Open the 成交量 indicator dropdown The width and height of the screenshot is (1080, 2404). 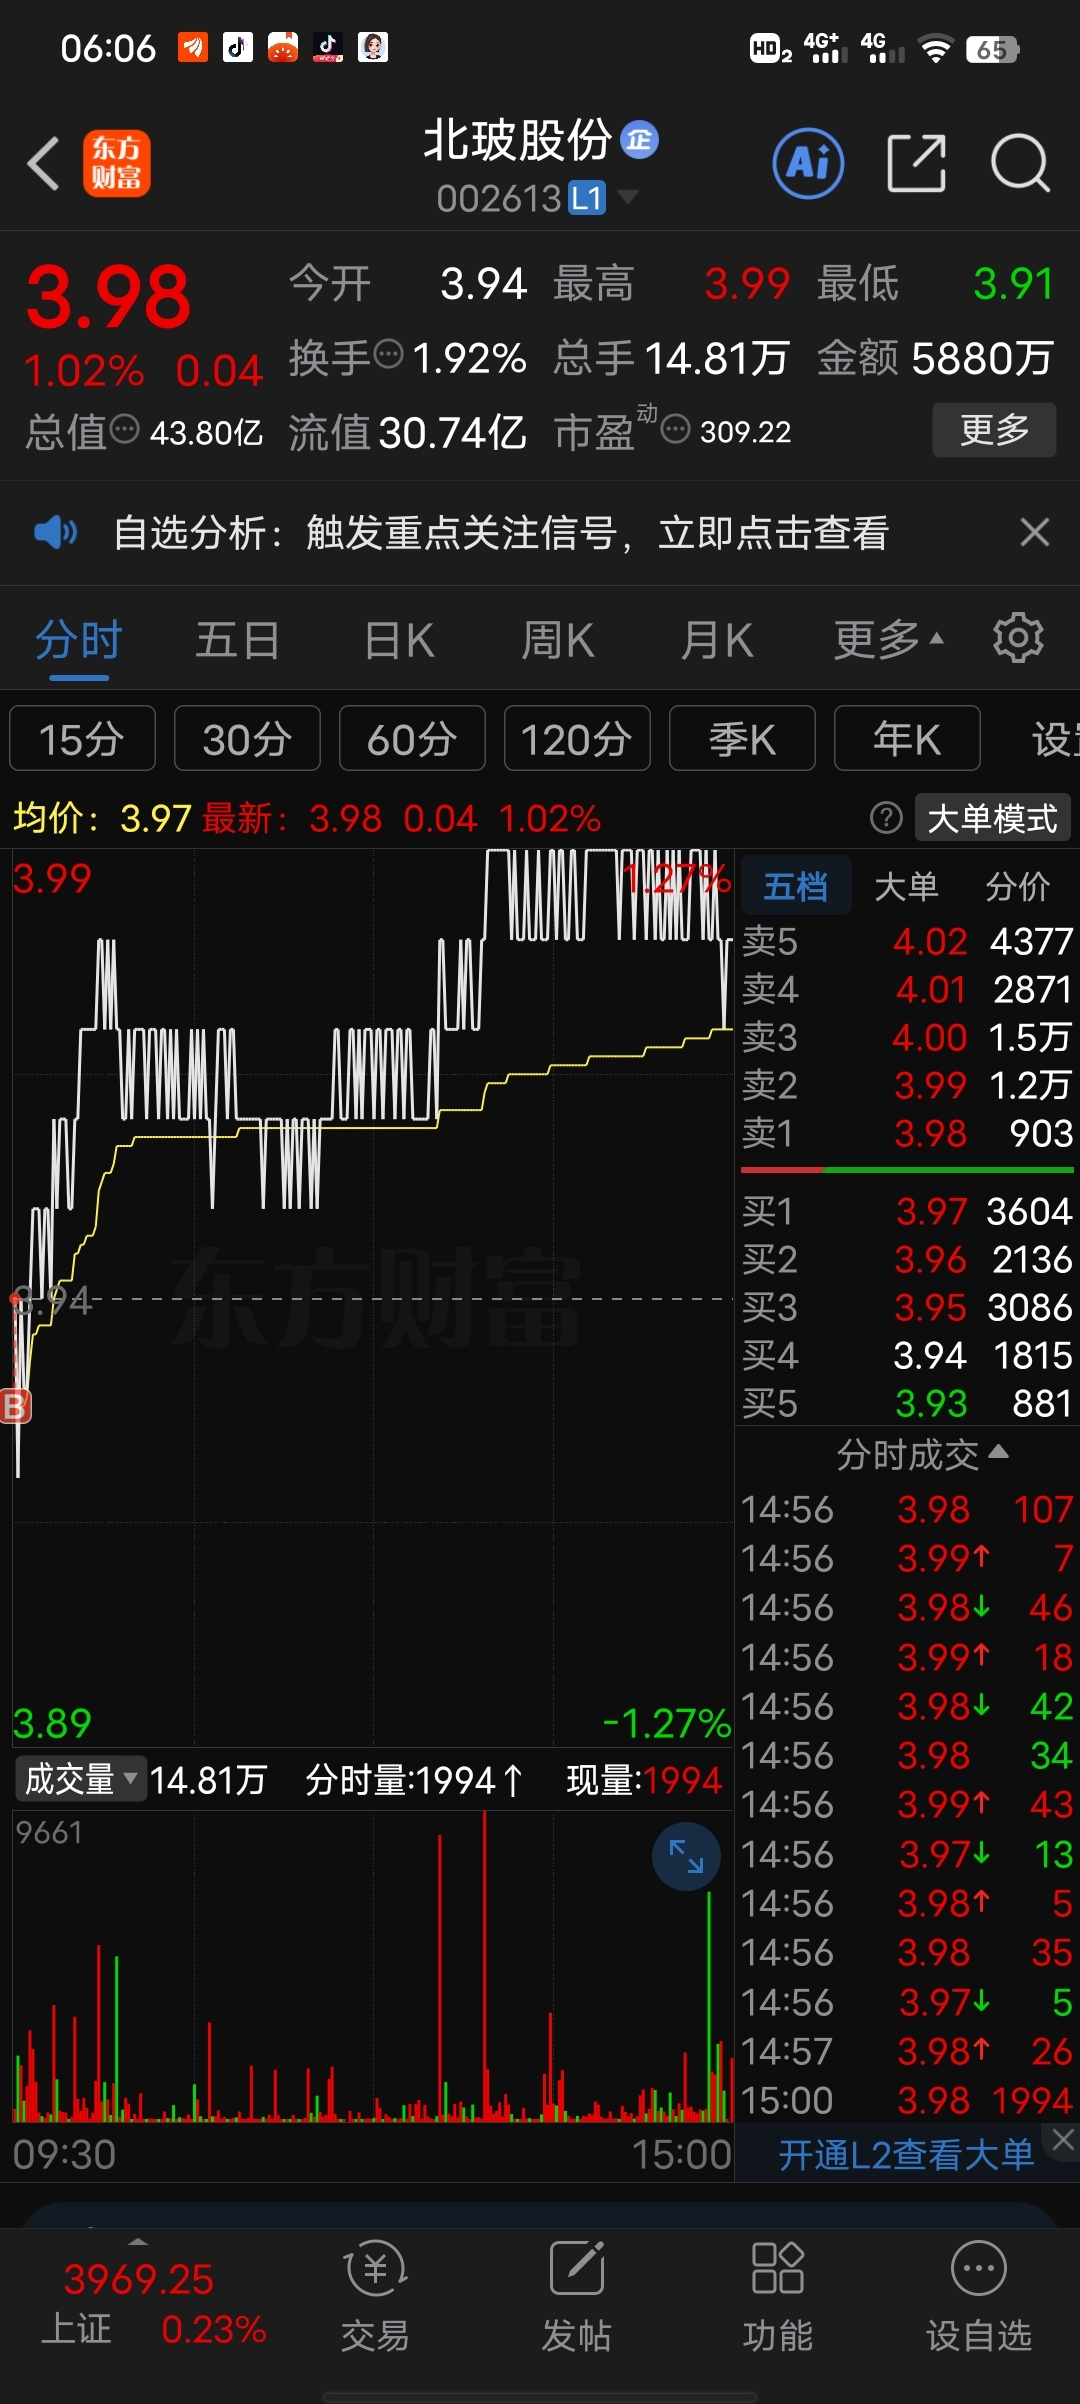tap(81, 1779)
